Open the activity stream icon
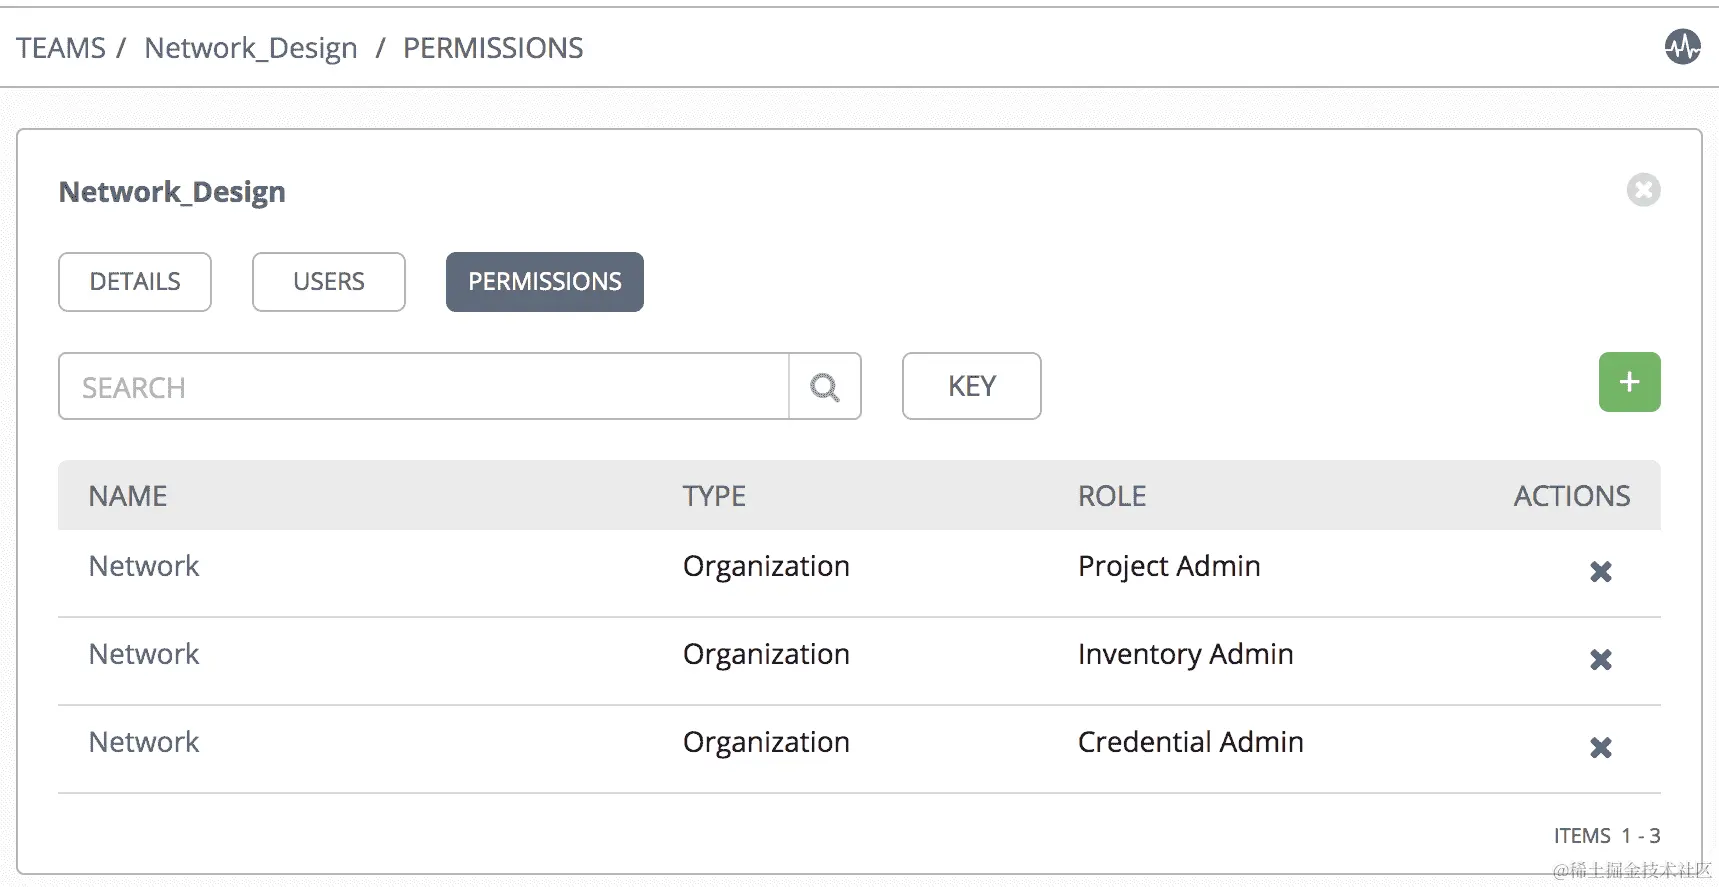Viewport: 1719px width, 887px height. pyautogui.click(x=1682, y=46)
